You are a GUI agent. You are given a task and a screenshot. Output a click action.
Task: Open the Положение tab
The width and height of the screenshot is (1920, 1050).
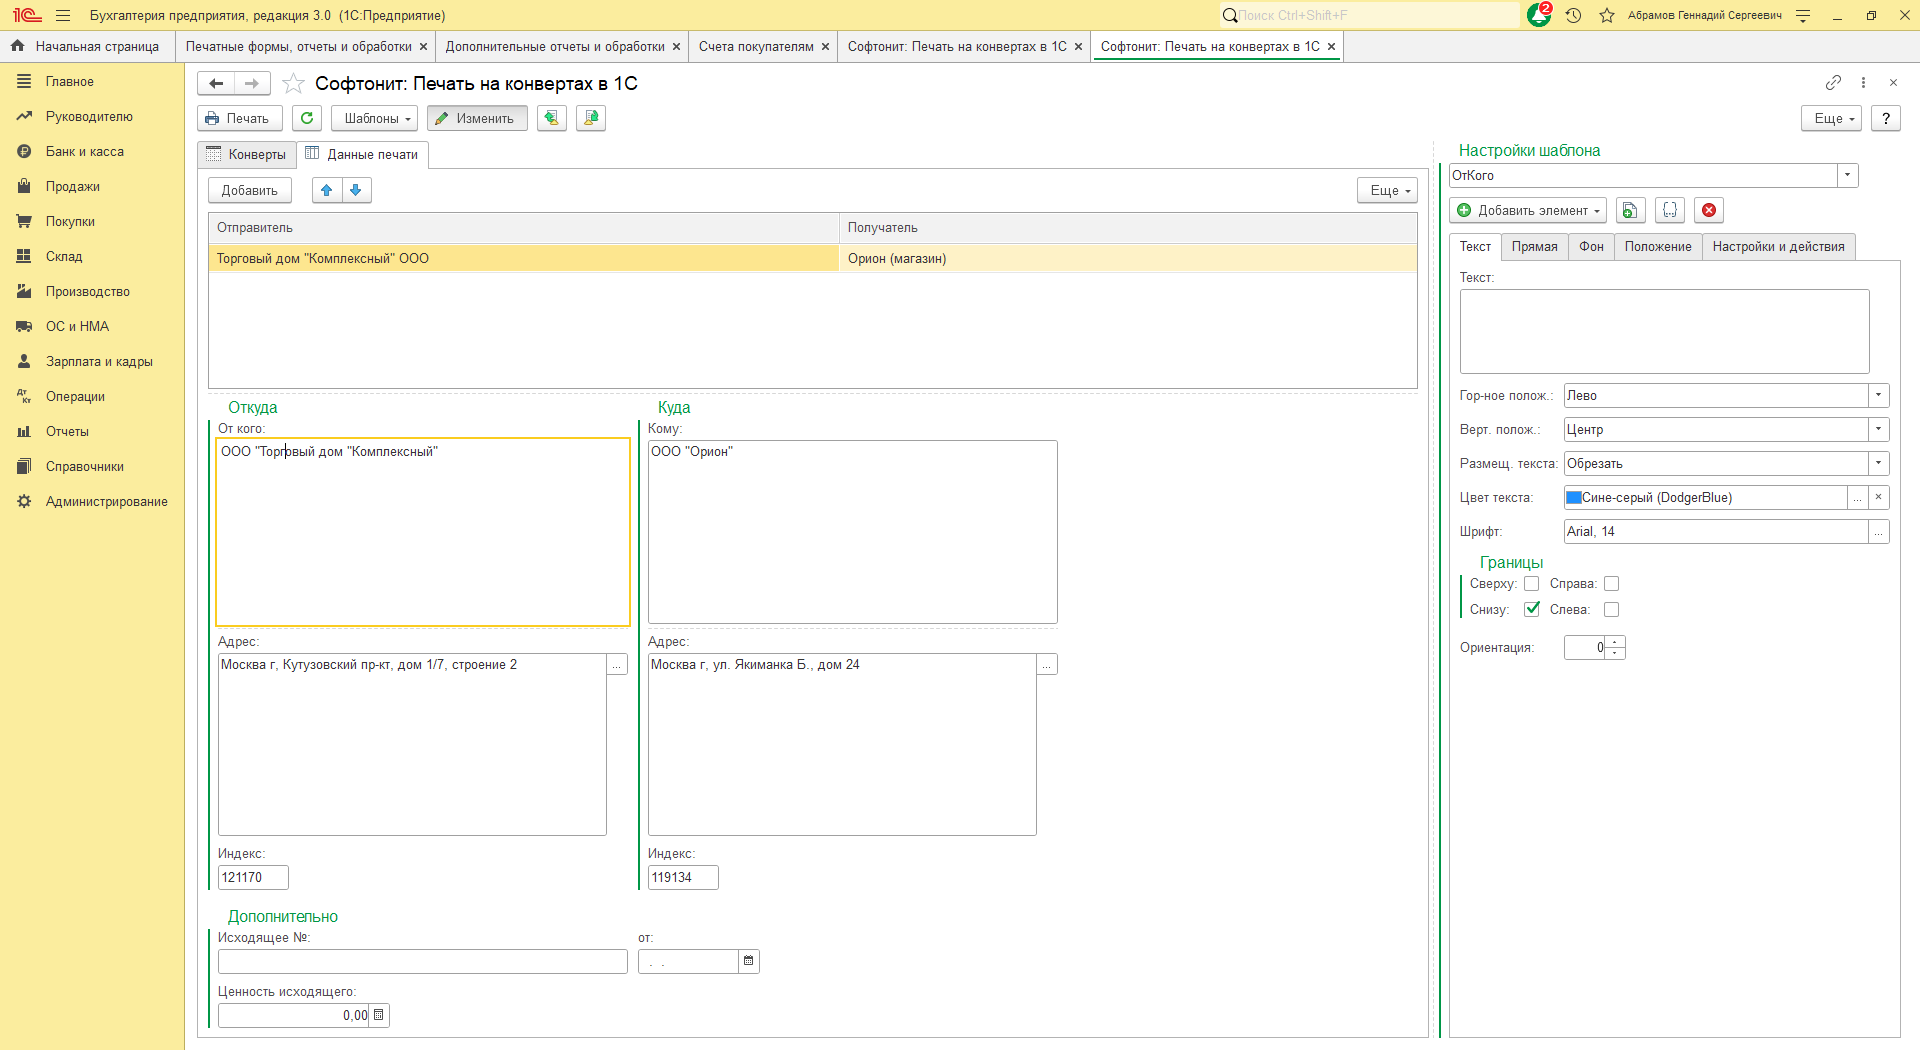1657,246
